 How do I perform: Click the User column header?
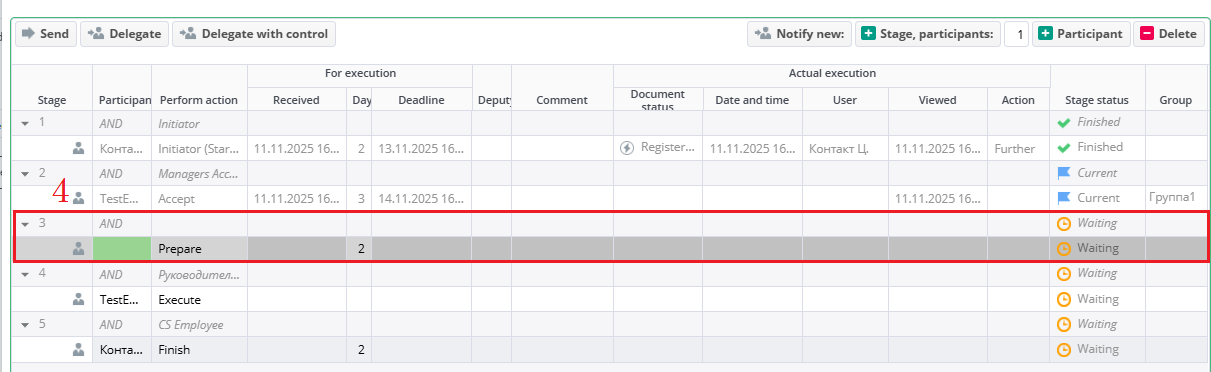click(x=845, y=100)
